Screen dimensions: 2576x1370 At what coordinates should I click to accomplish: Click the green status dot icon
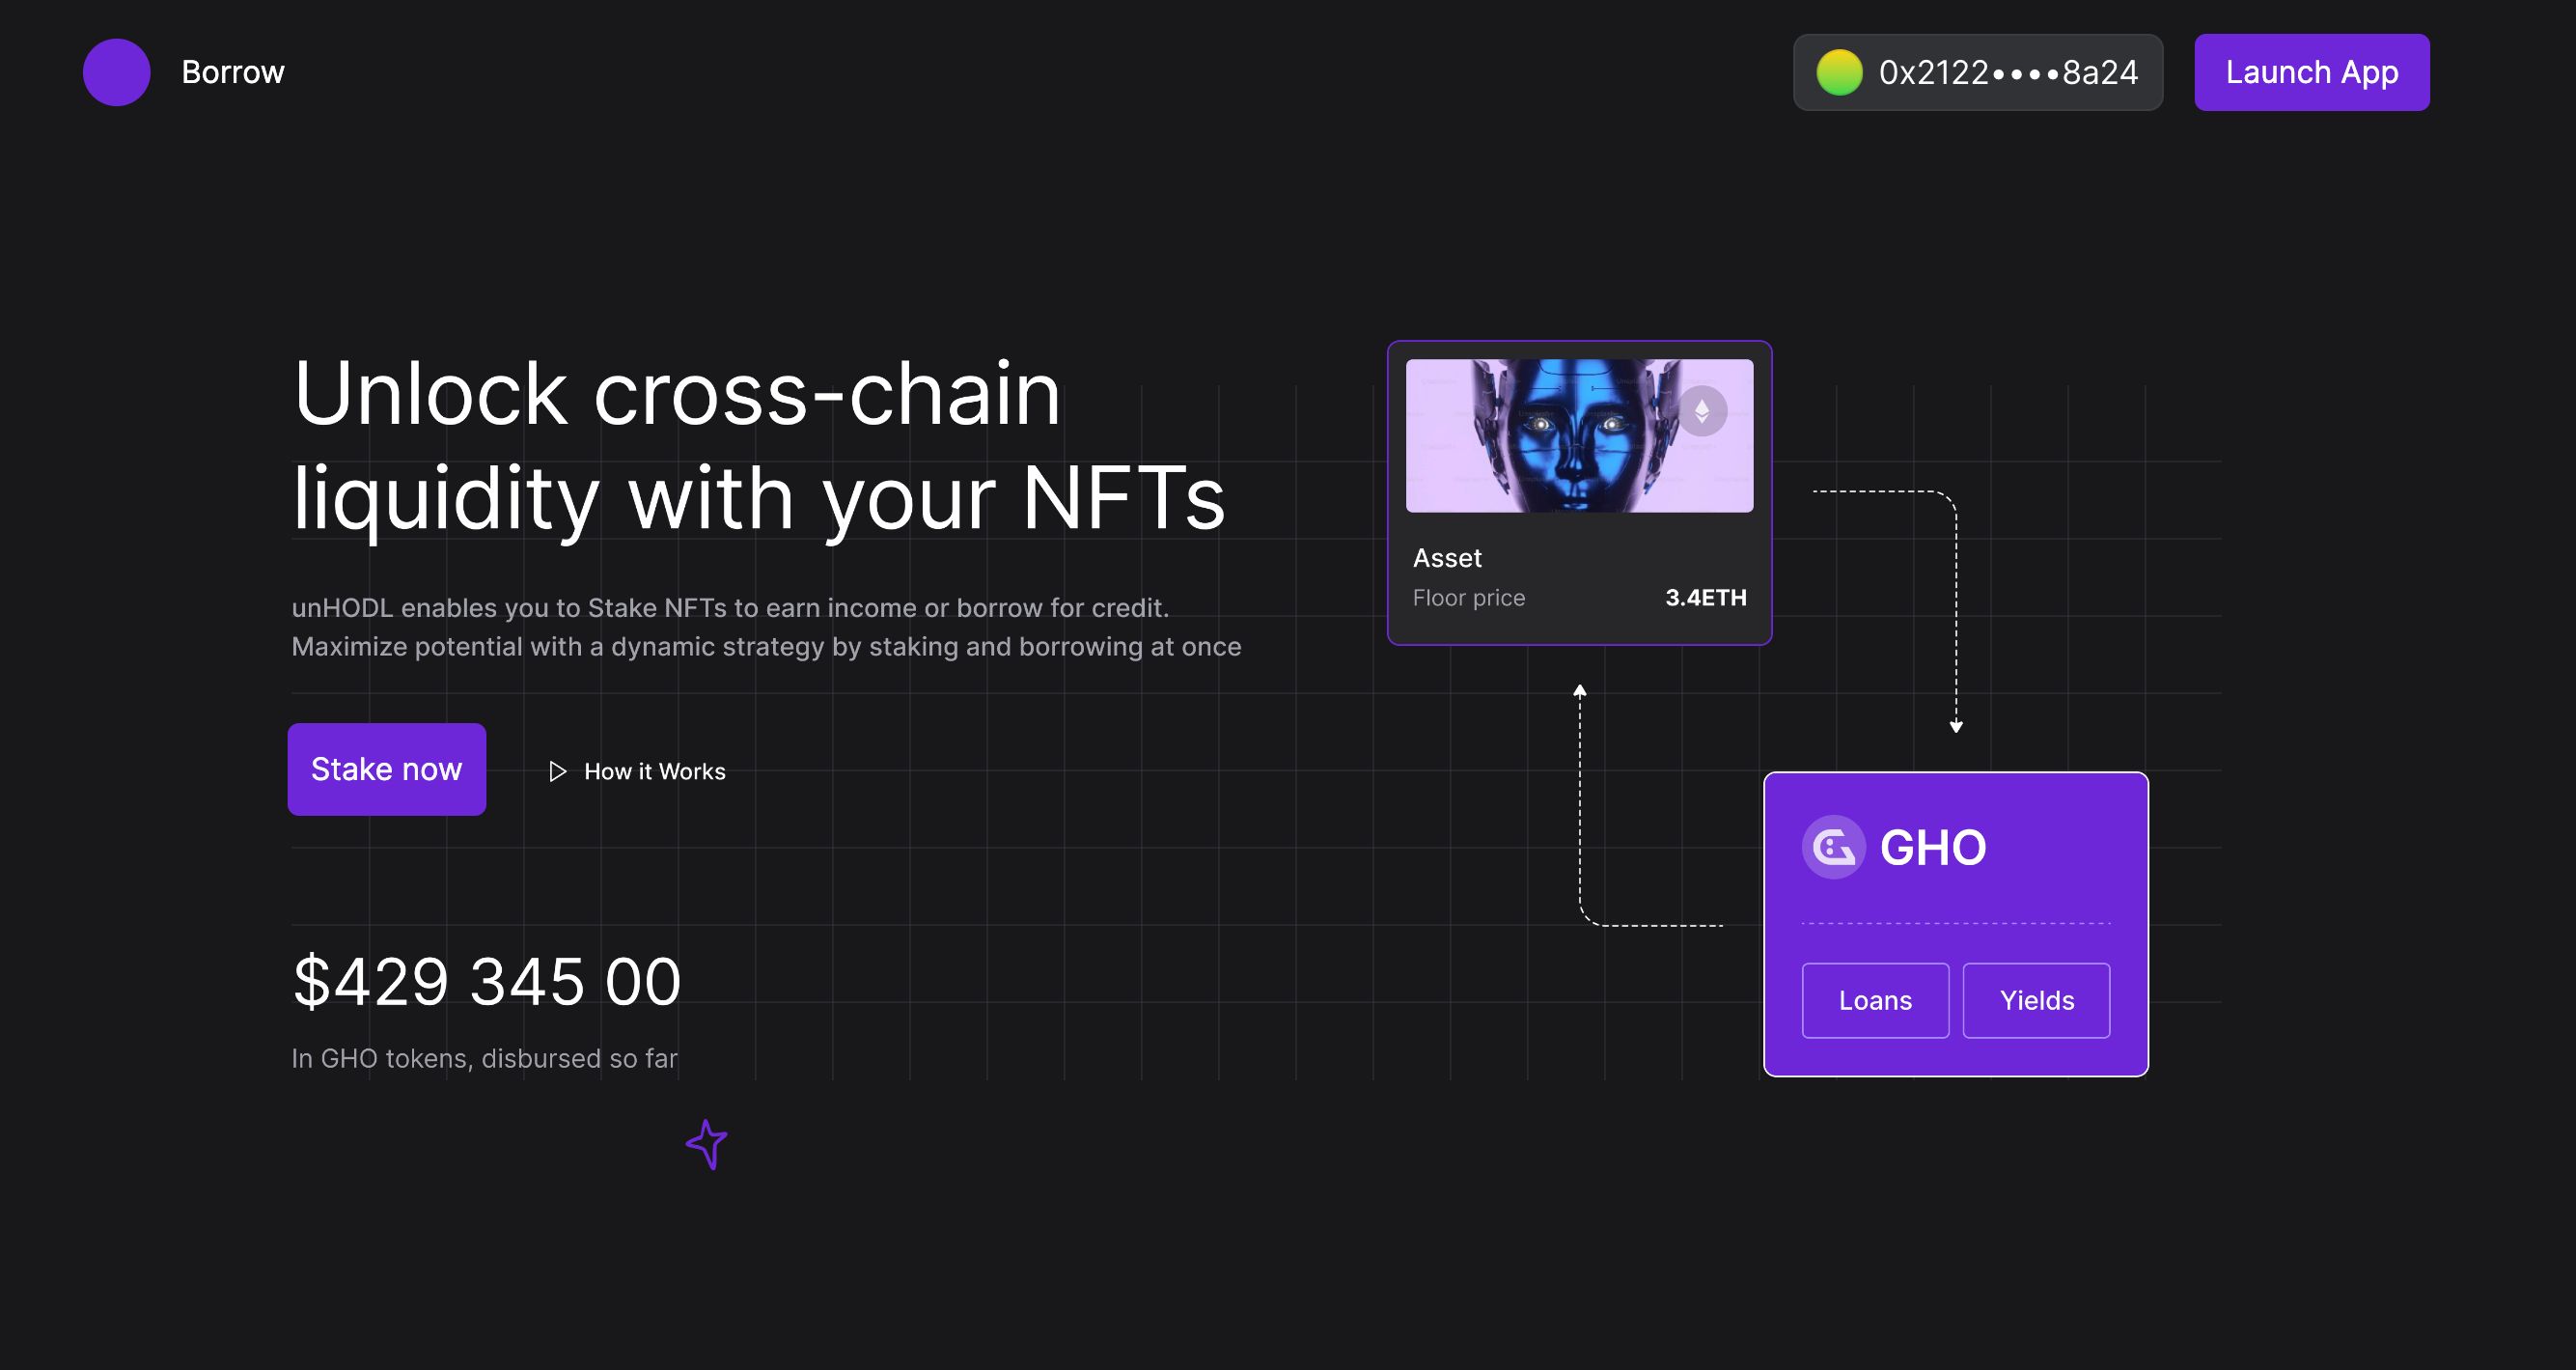(x=1840, y=71)
